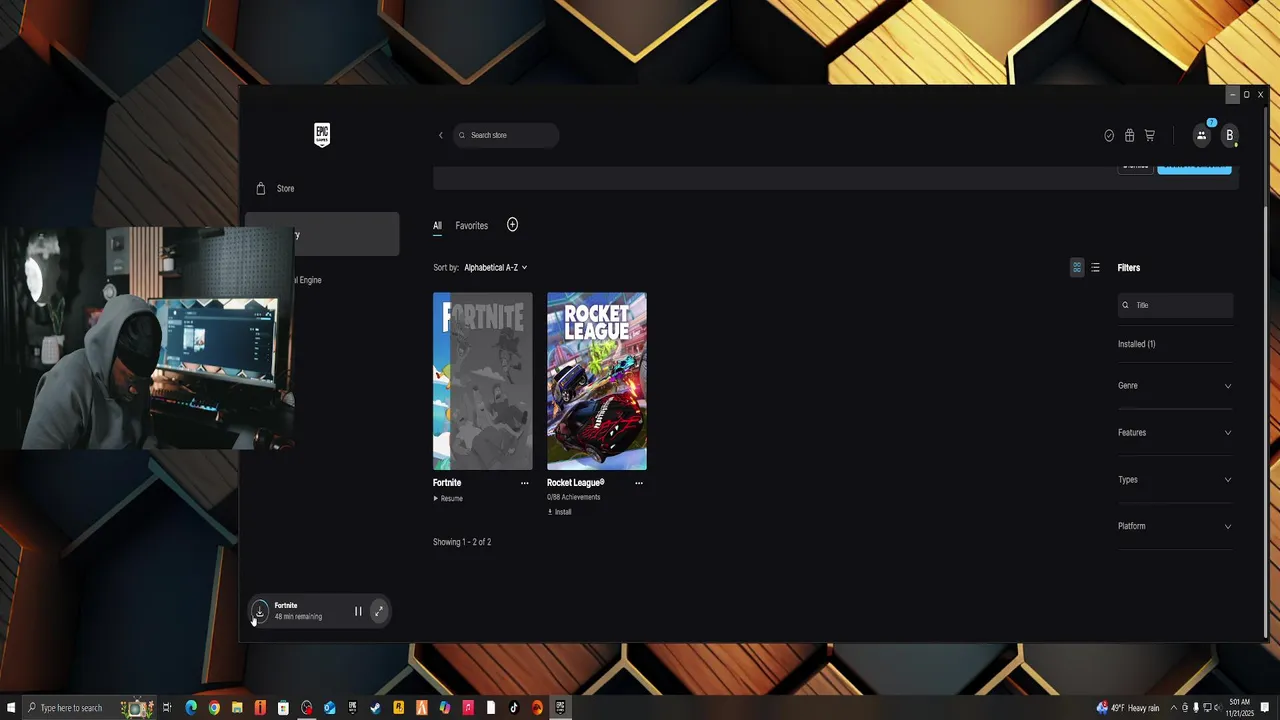
Task: Expand the Platform filter
Action: pos(1175,526)
